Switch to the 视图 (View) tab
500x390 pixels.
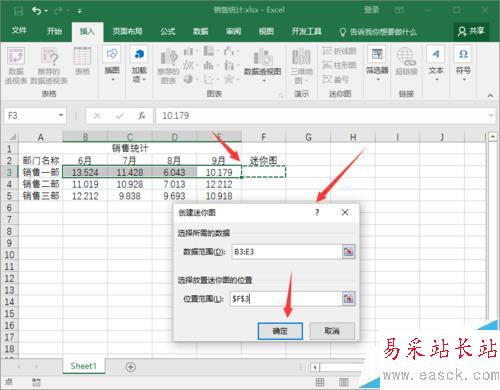point(266,31)
